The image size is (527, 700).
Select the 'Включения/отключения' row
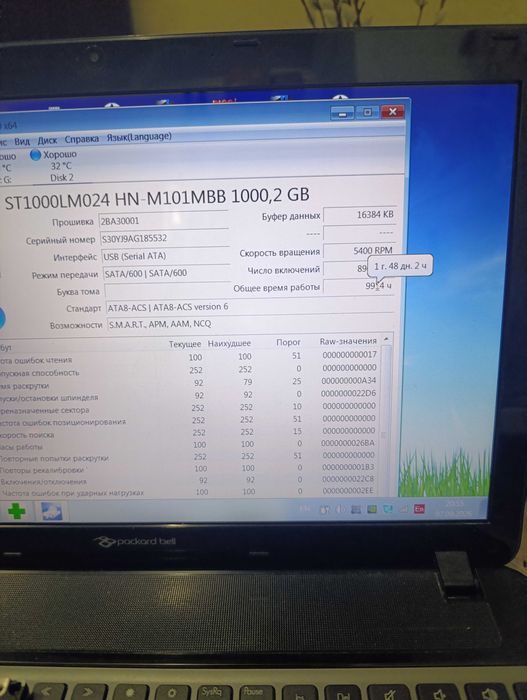click(190, 480)
